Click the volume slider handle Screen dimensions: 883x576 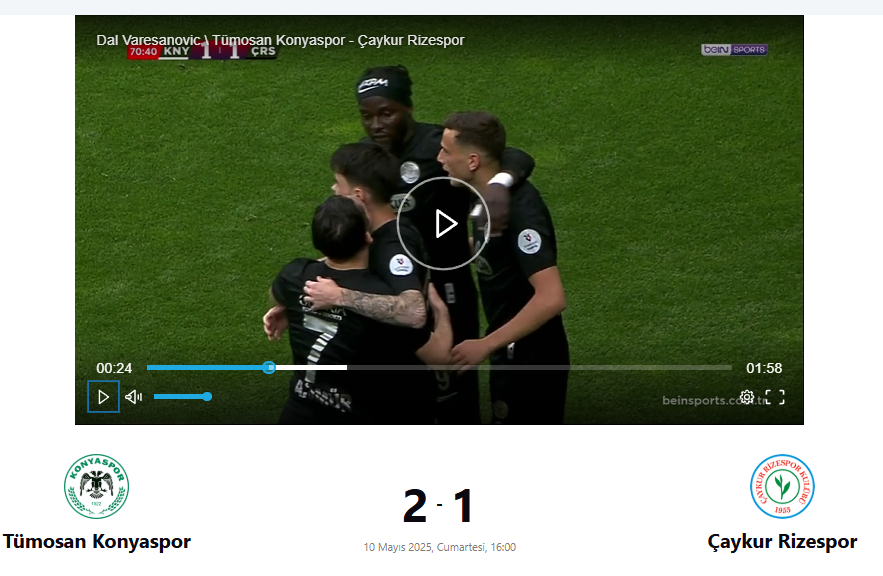click(x=207, y=396)
